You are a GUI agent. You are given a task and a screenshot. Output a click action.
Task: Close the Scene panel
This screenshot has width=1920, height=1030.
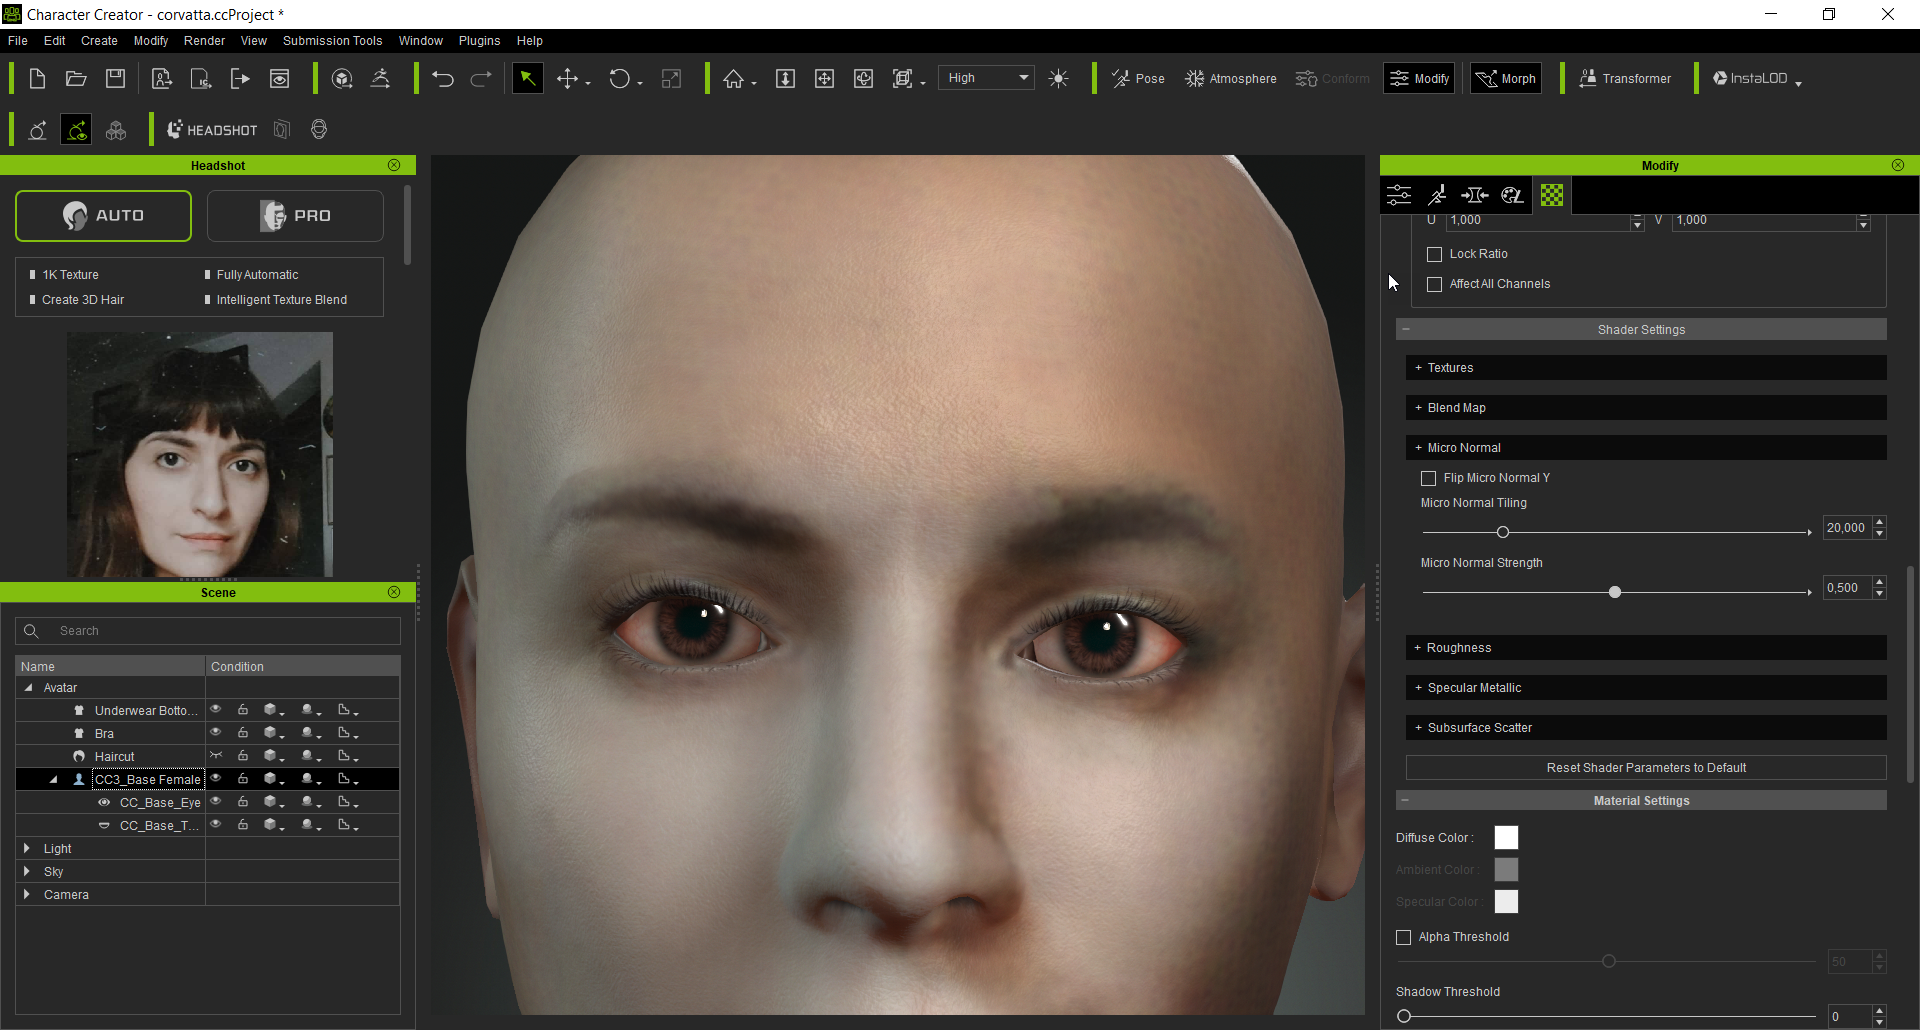coord(394,592)
